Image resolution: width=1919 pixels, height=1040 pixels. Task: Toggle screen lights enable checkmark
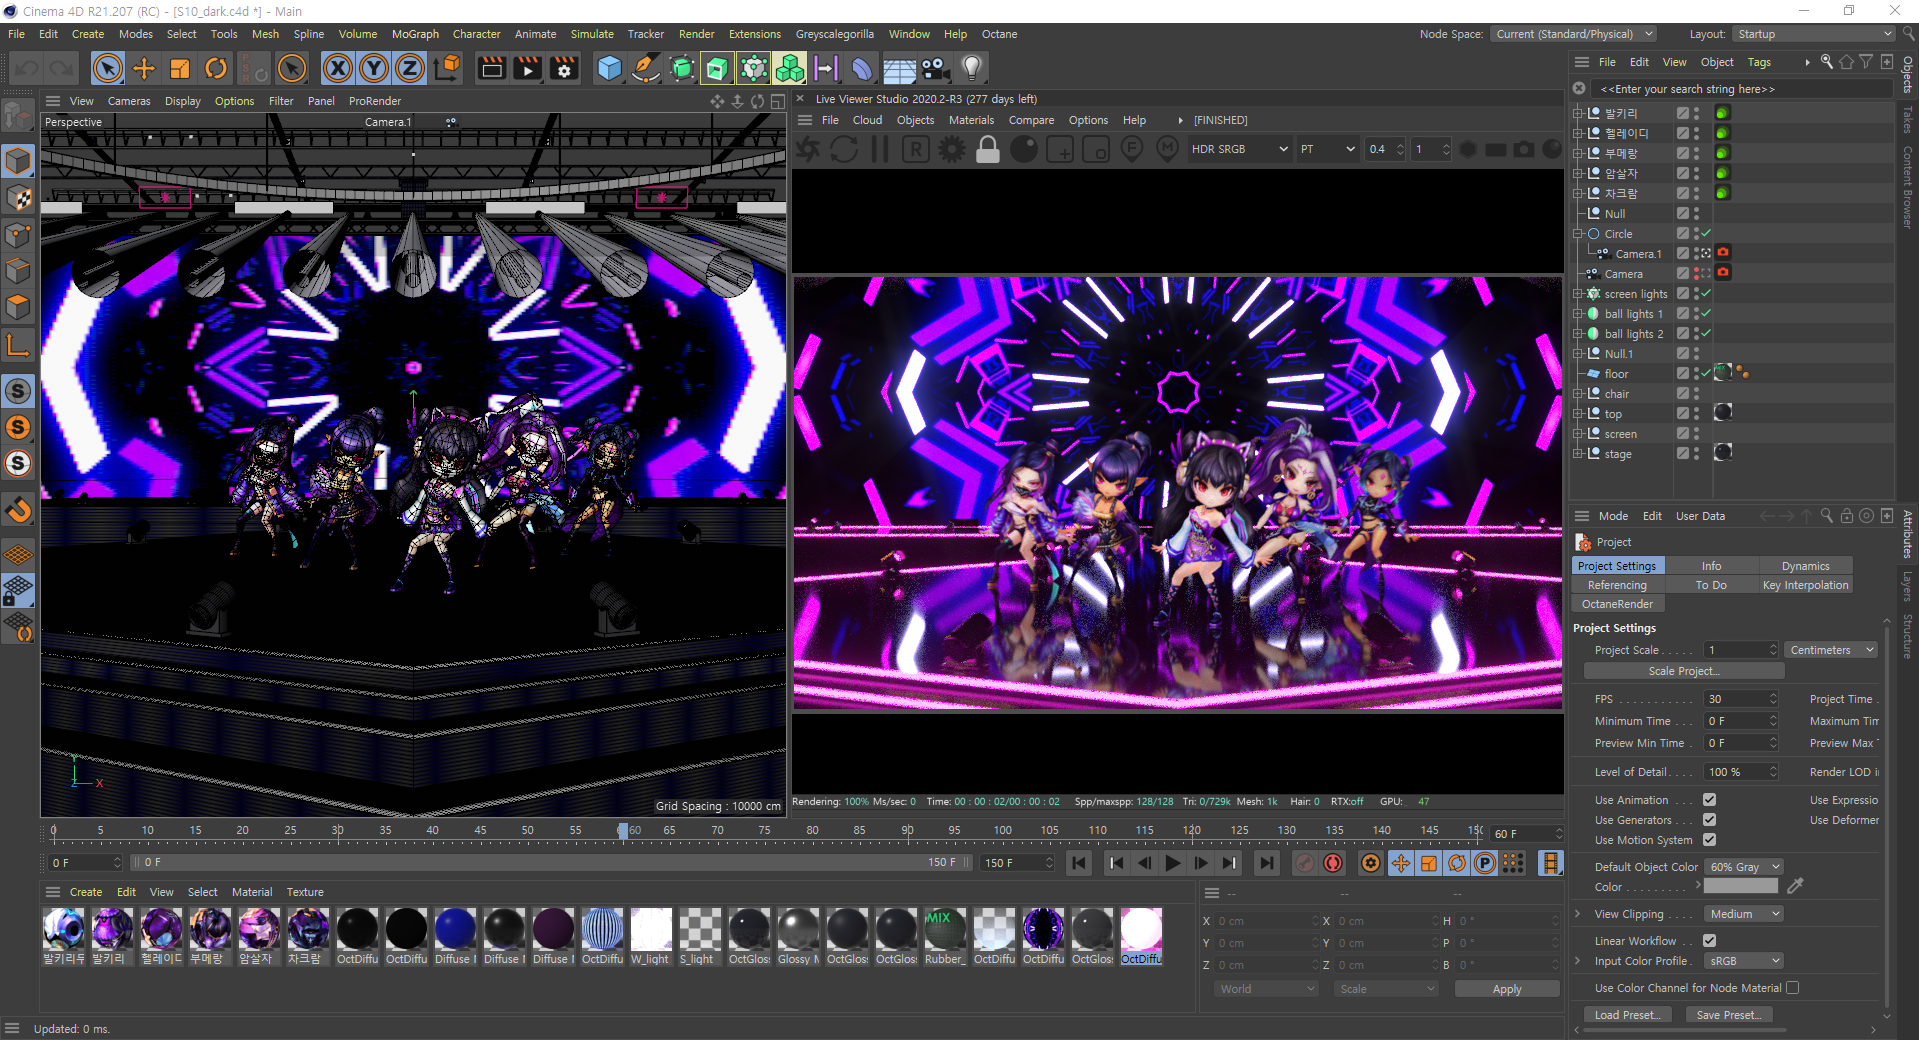point(1706,294)
